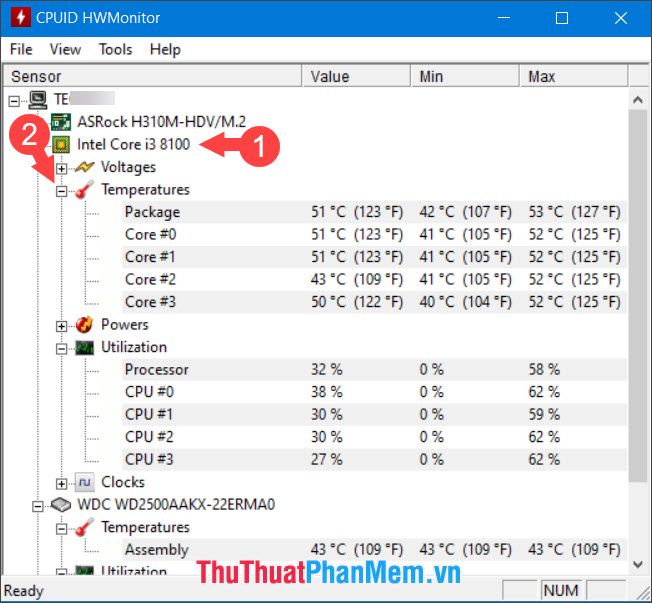Click the Value column header

pos(356,76)
